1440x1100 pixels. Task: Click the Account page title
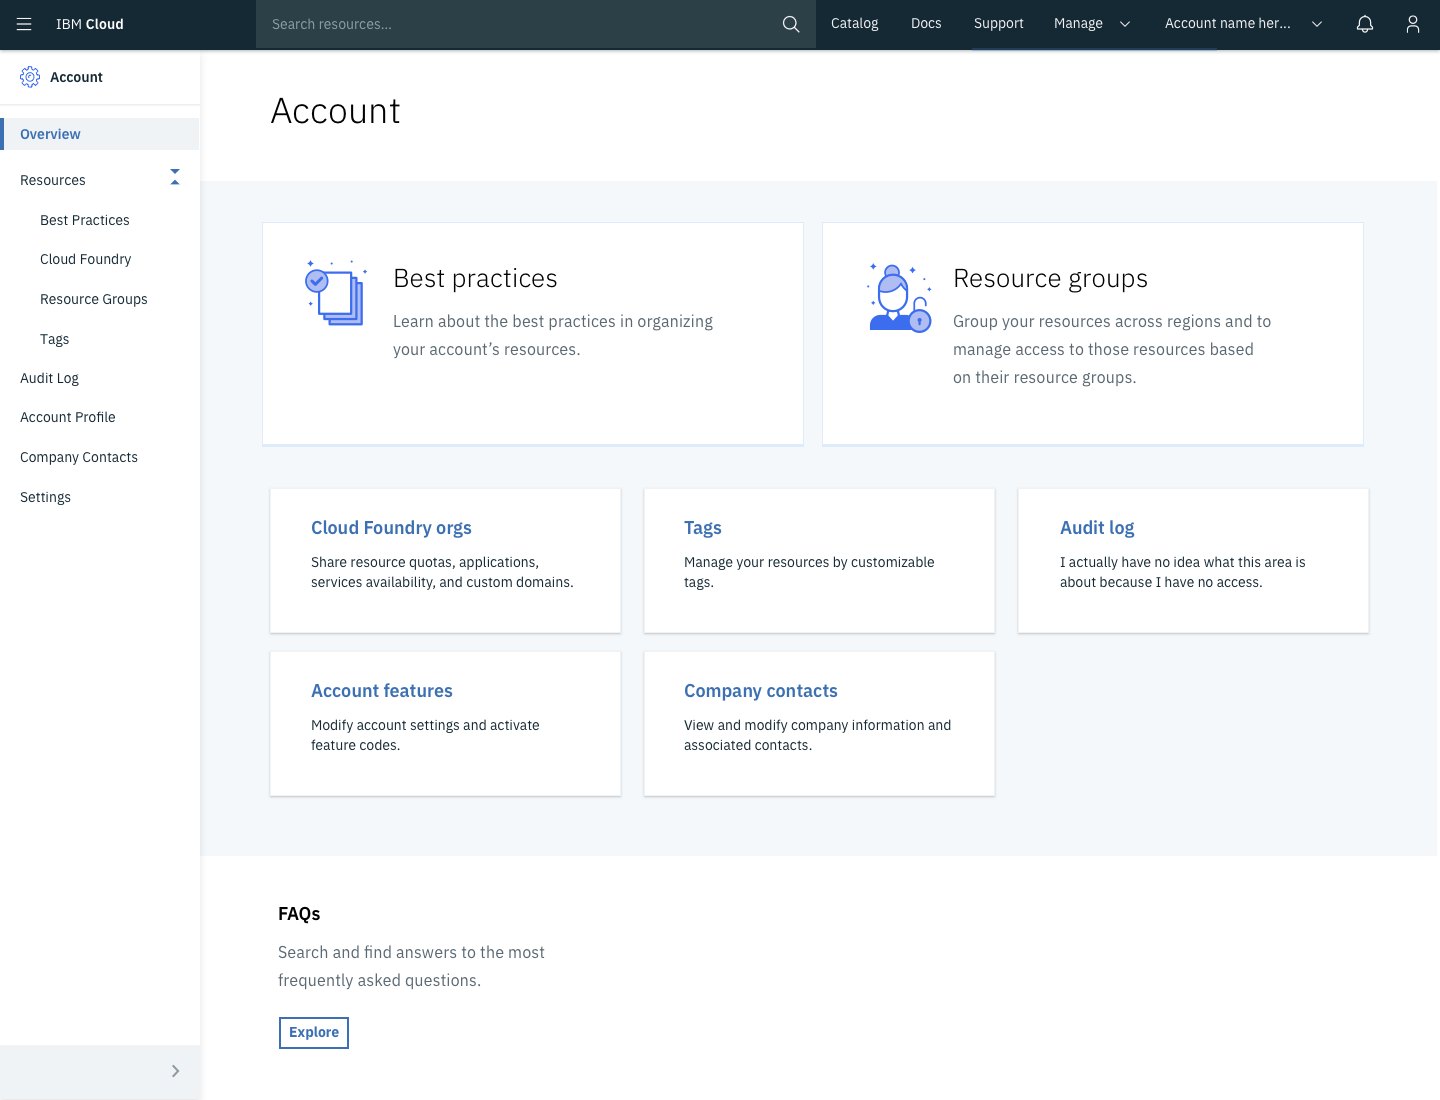[x=336, y=111]
